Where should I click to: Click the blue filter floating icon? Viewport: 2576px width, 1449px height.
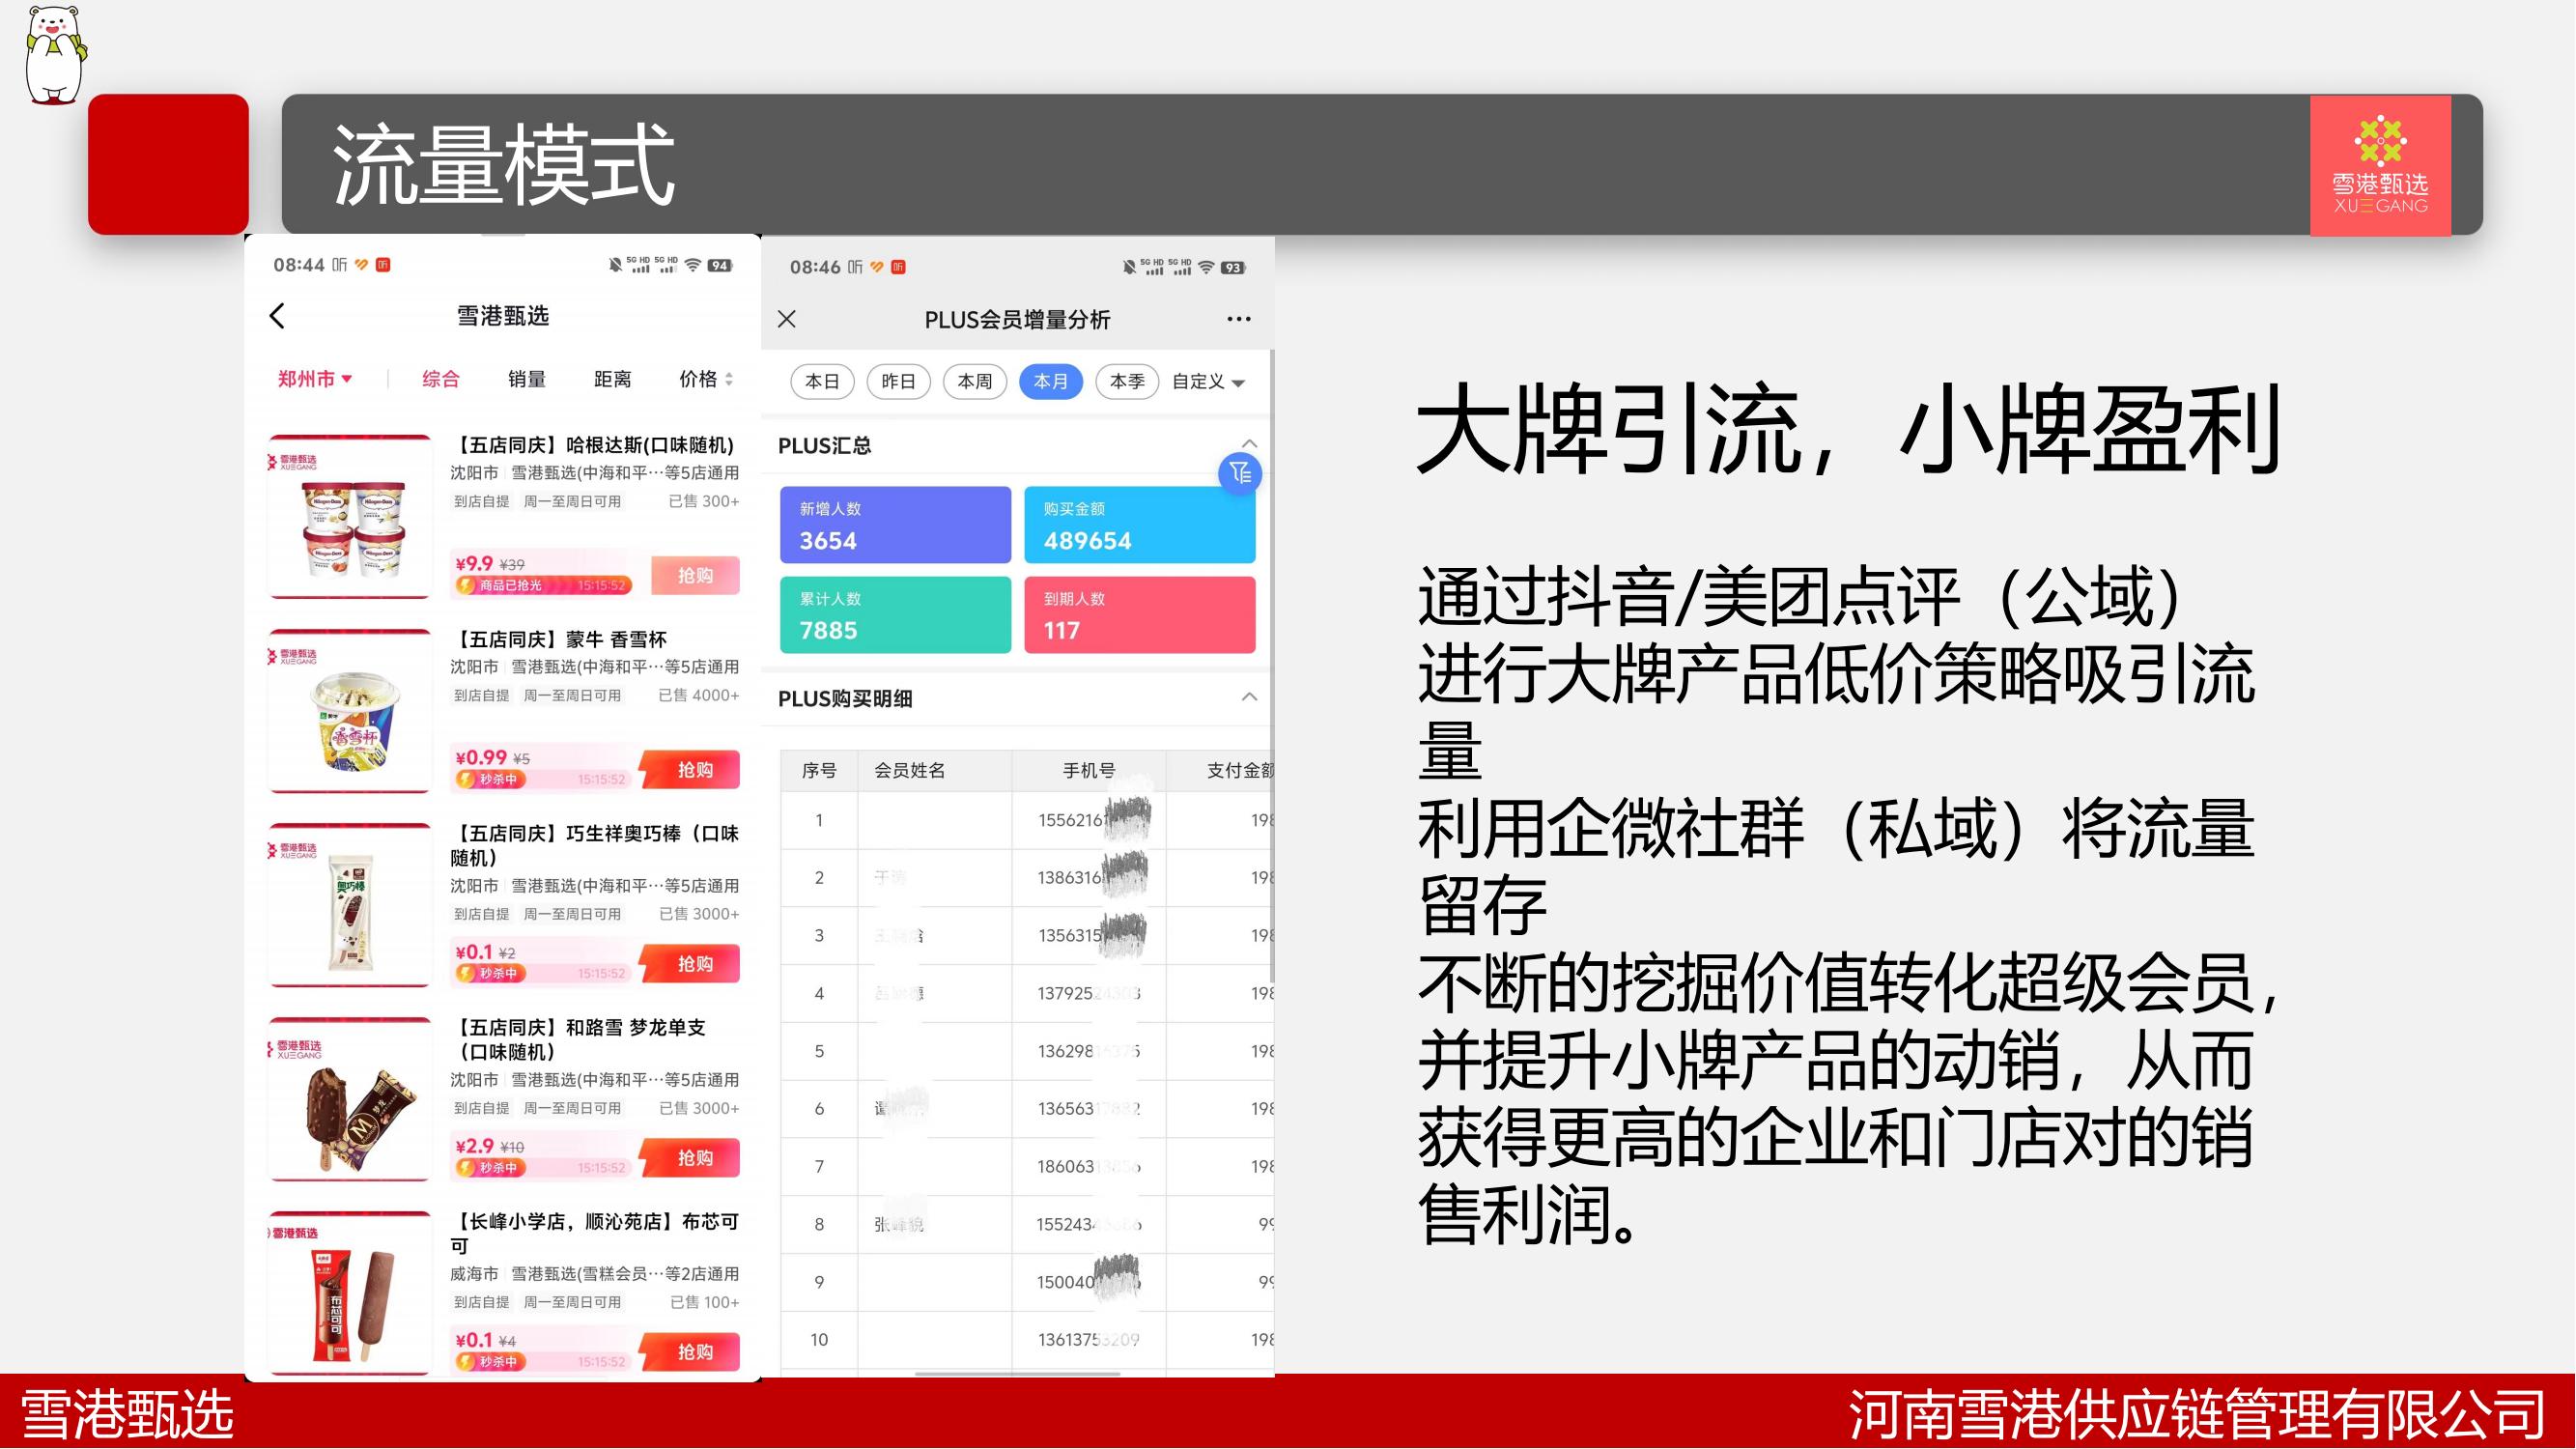pos(1240,473)
